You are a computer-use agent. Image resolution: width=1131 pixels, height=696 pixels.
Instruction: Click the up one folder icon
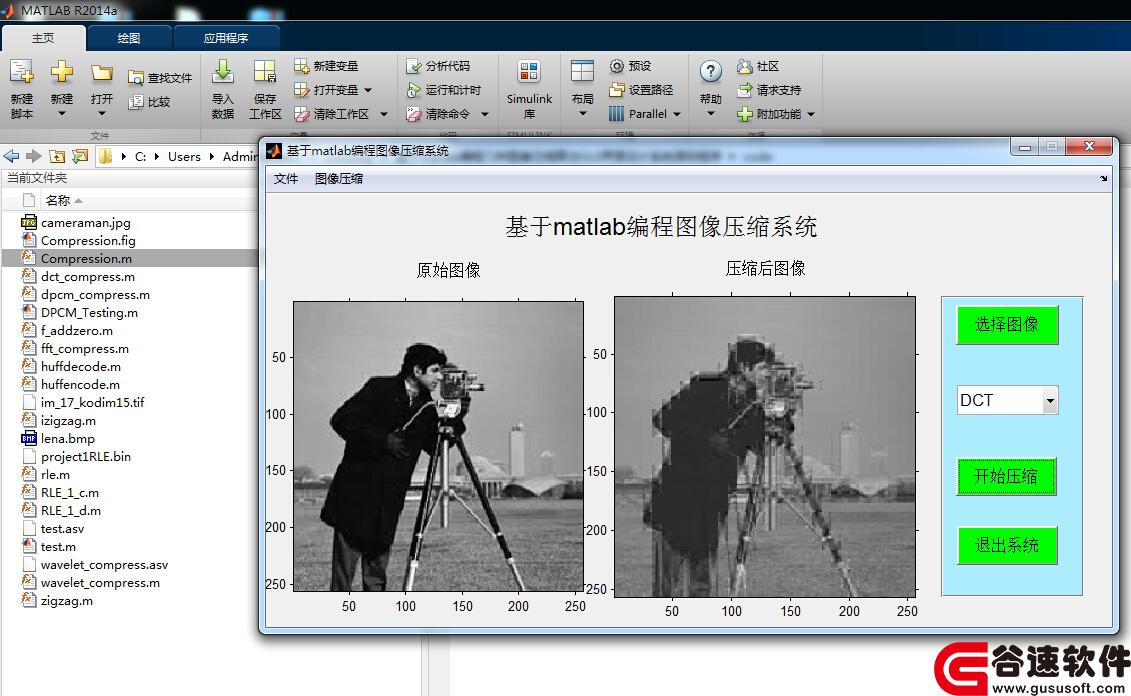coord(57,156)
